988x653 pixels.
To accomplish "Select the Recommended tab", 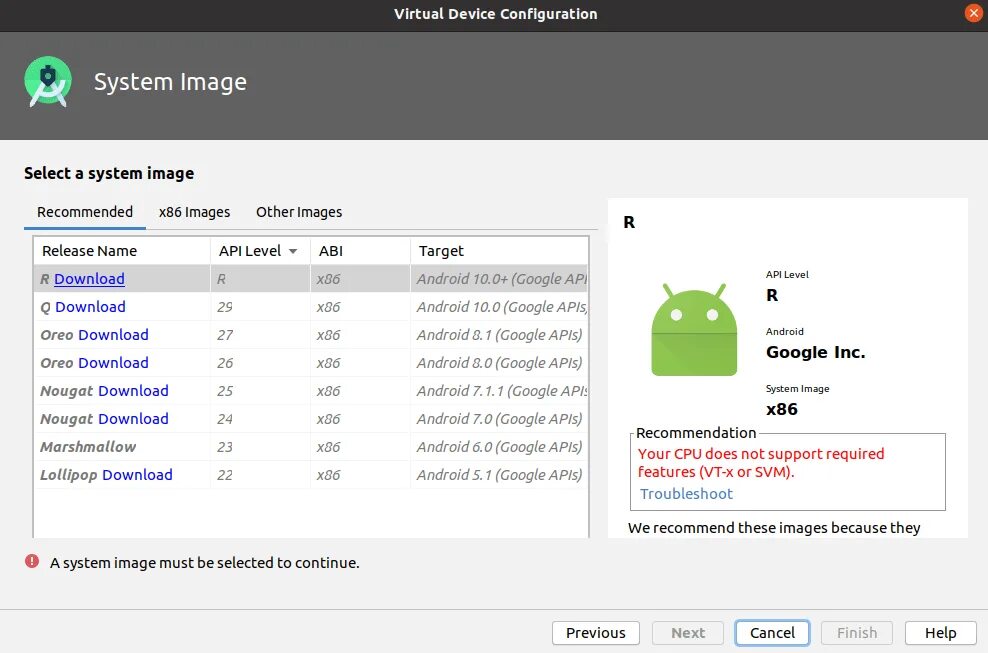I will [85, 212].
